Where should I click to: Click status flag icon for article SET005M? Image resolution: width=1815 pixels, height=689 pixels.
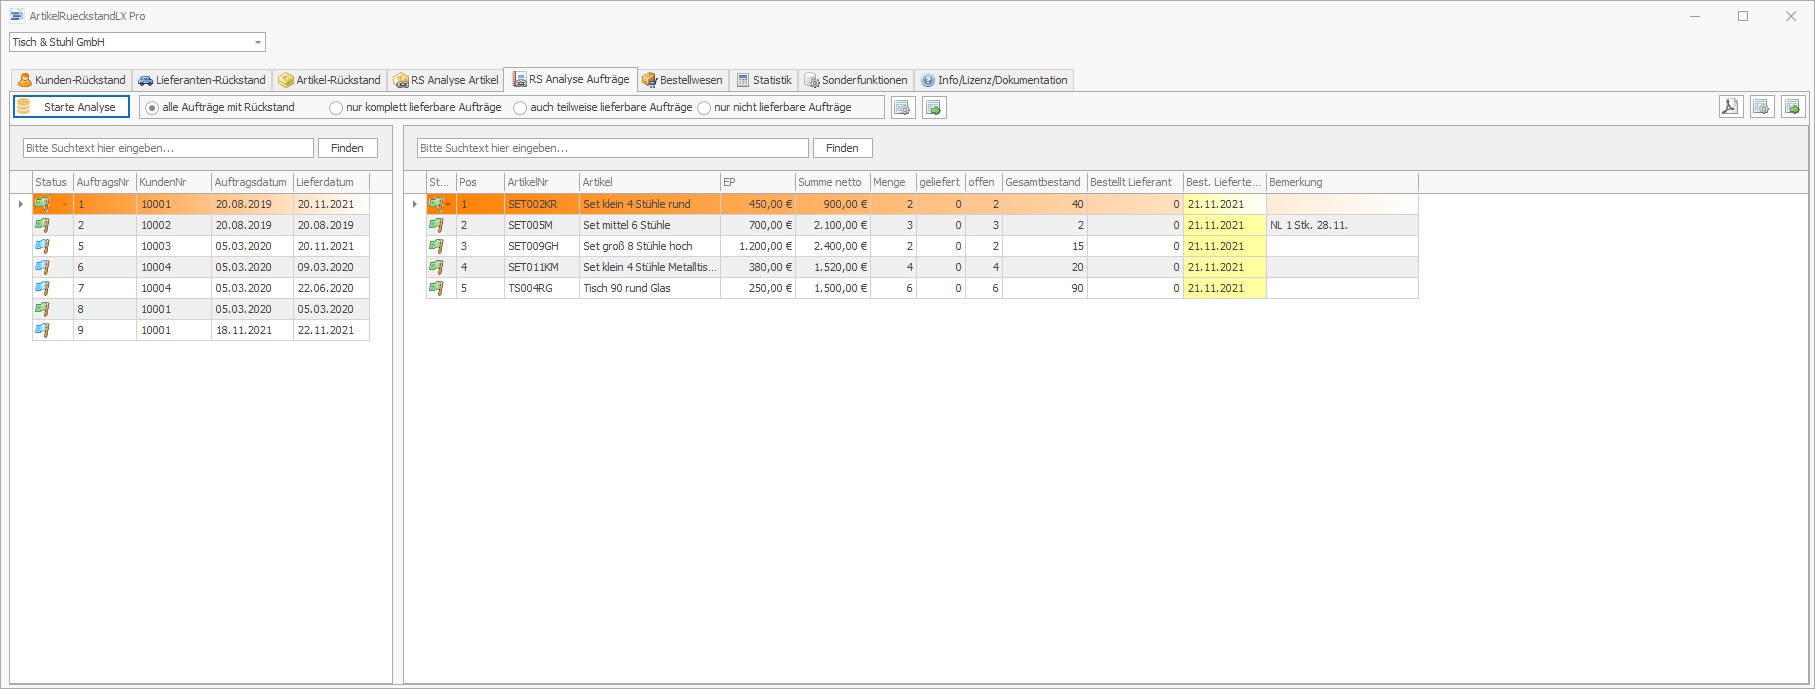pyautogui.click(x=436, y=225)
